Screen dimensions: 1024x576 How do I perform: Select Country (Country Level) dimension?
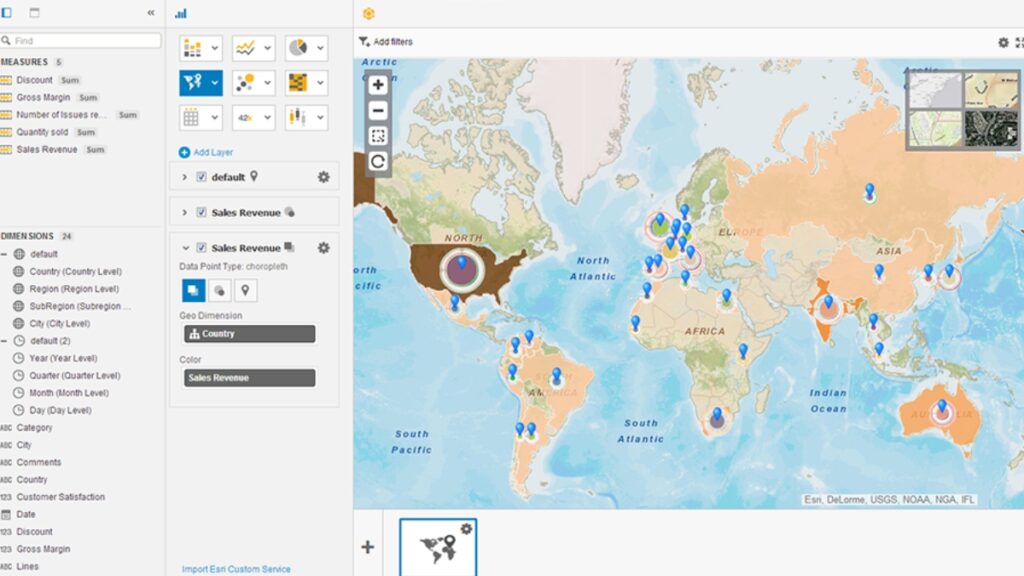click(75, 271)
